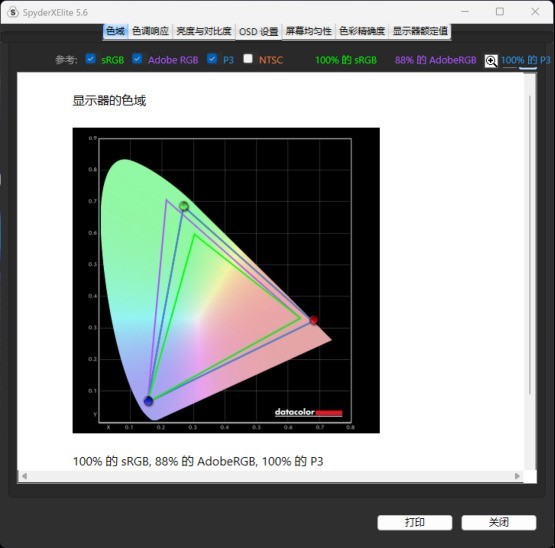Image resolution: width=555 pixels, height=548 pixels.
Task: Click the datacolor logo on the chart
Action: click(308, 412)
